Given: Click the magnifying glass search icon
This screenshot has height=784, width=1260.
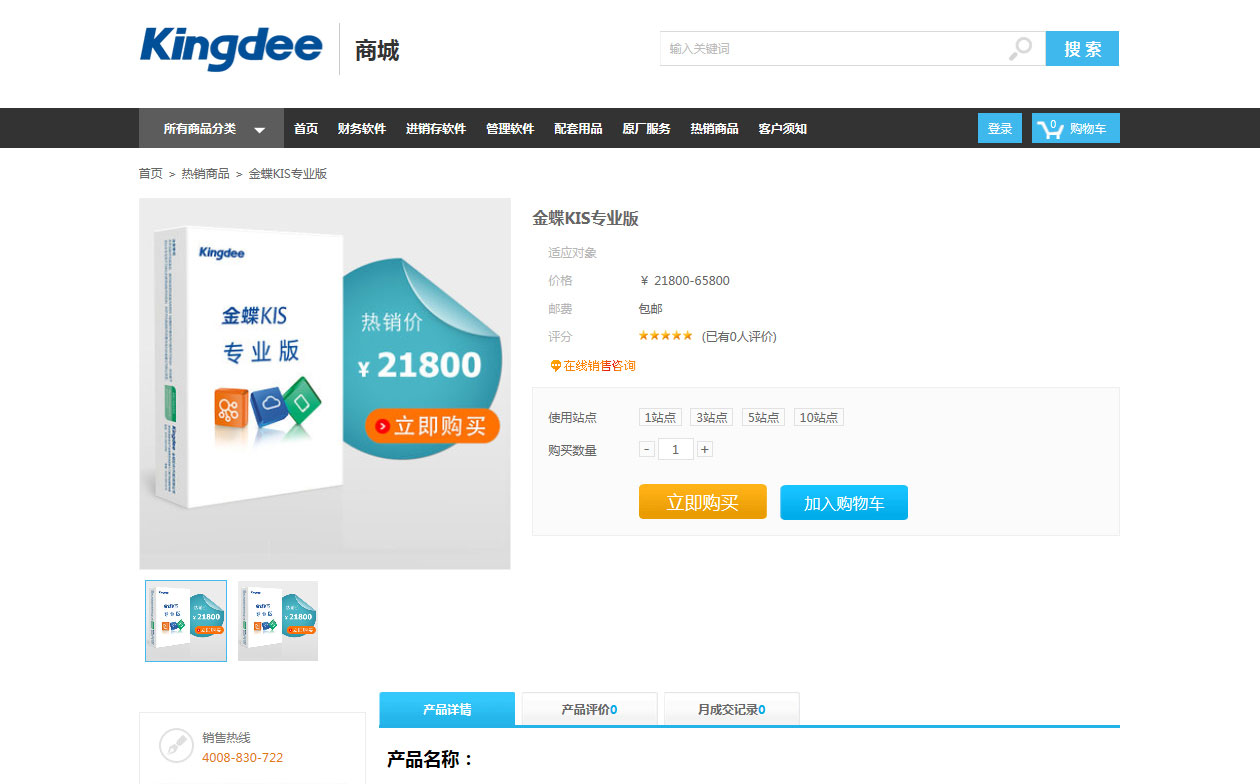Looking at the screenshot, I should [1020, 48].
